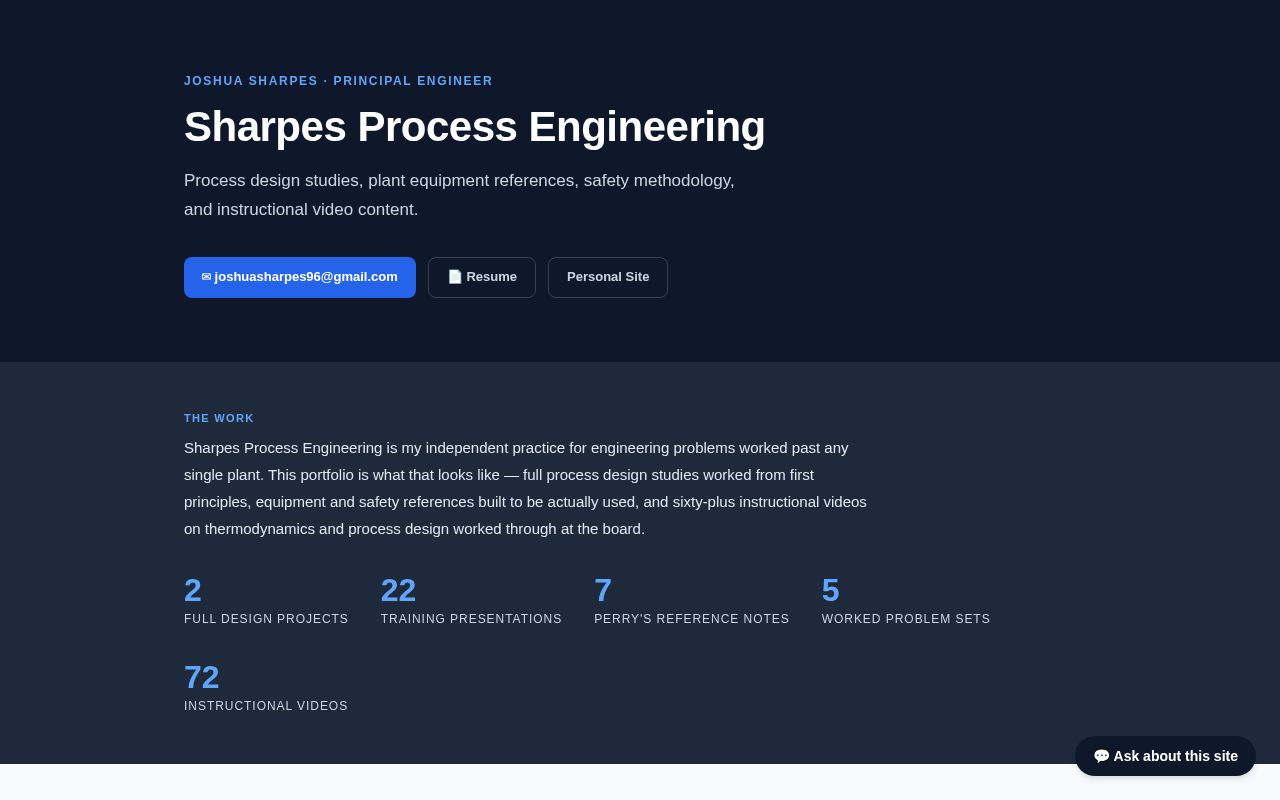This screenshot has width=1280, height=800.
Task: Click the document icon on Resume
Action: click(x=455, y=277)
